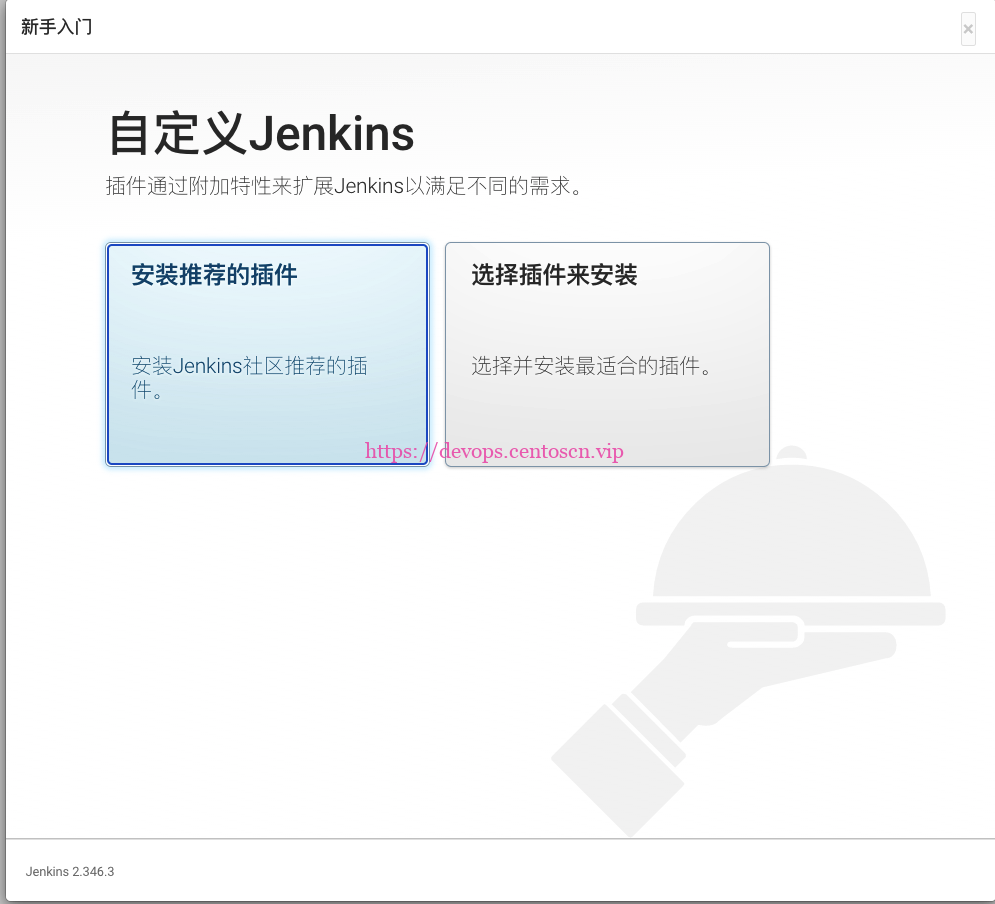Viewport: 995px width, 904px height.
Task: Click the Jenkins 2.346.3 version label
Action: [68, 871]
